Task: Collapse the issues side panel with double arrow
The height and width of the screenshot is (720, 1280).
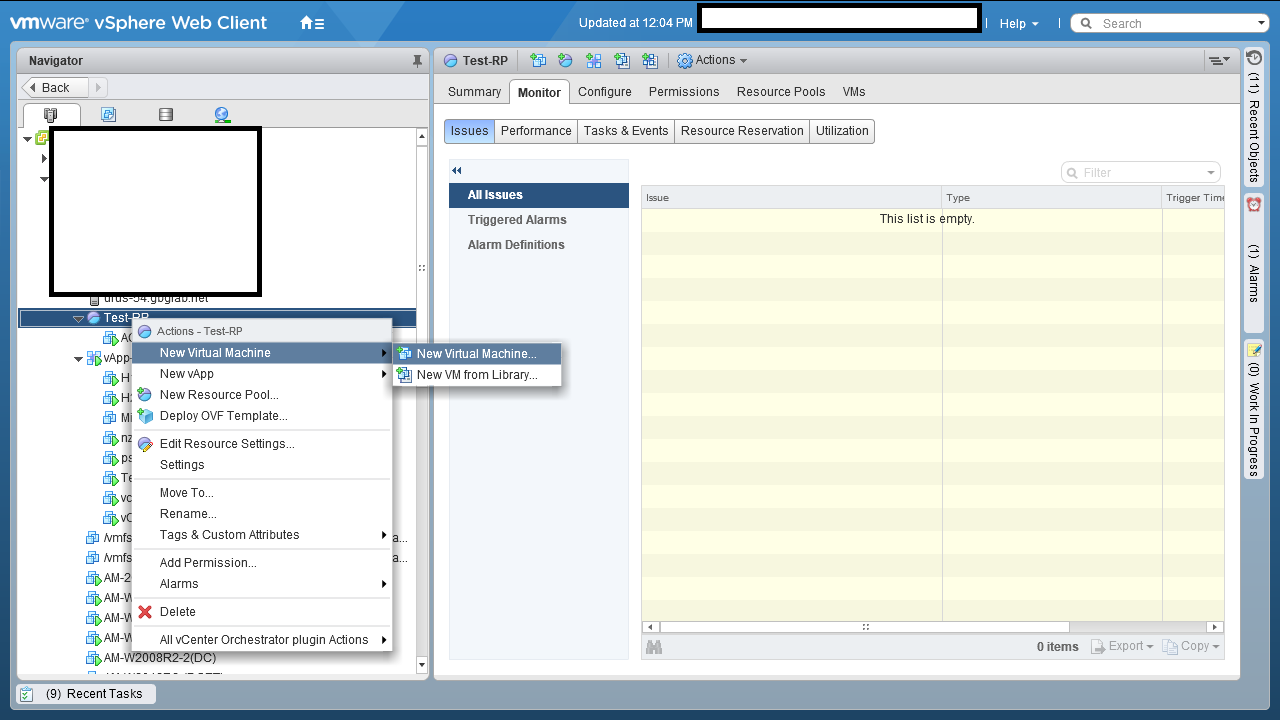Action: (457, 171)
